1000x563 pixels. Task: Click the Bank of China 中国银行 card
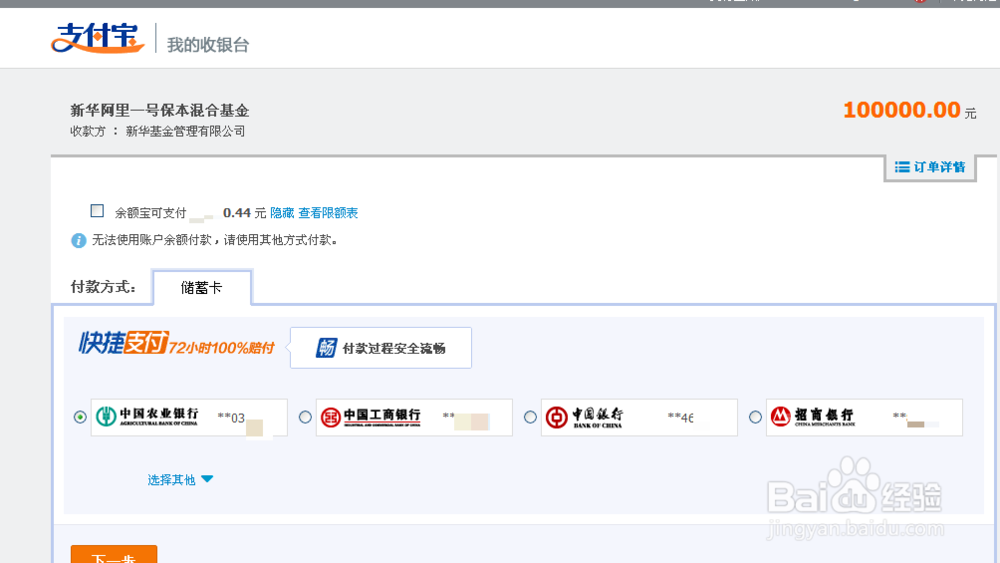(639, 418)
